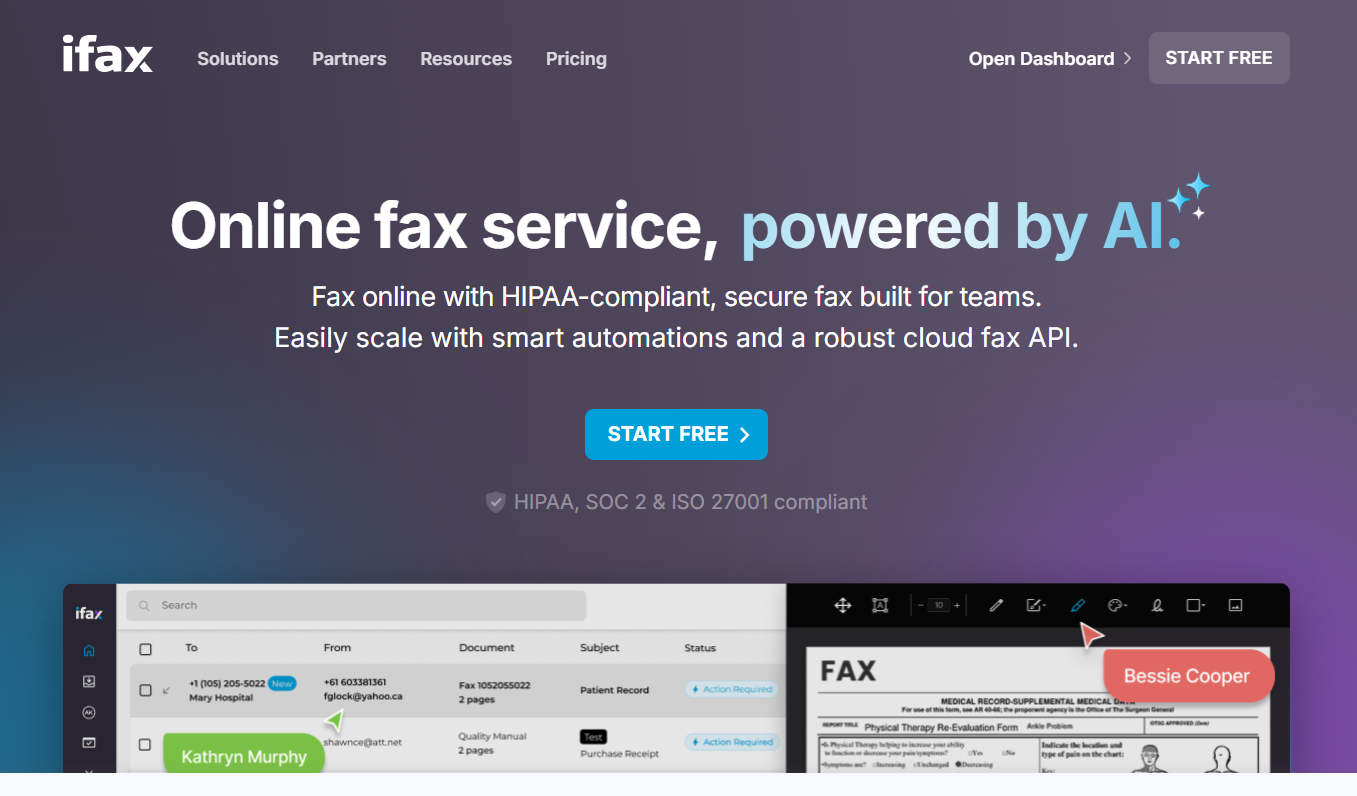Go to the Pricing page
The image size is (1357, 796).
(576, 59)
